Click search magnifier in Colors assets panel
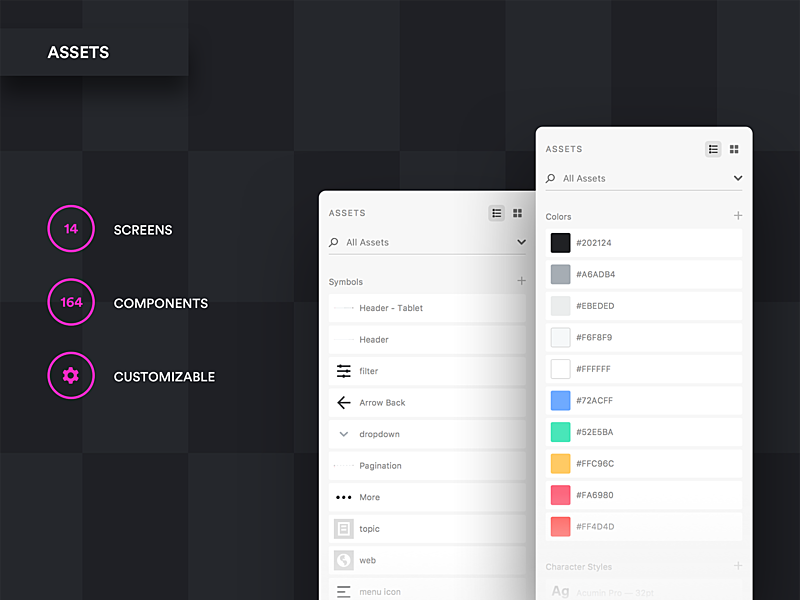 (x=550, y=179)
